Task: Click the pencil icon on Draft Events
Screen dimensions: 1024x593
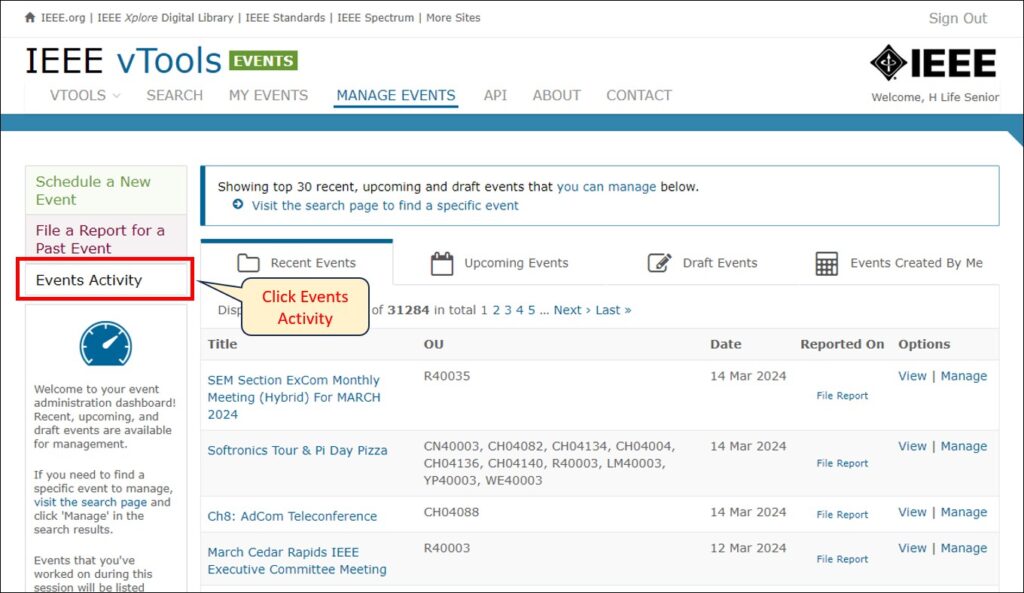Action: point(660,263)
